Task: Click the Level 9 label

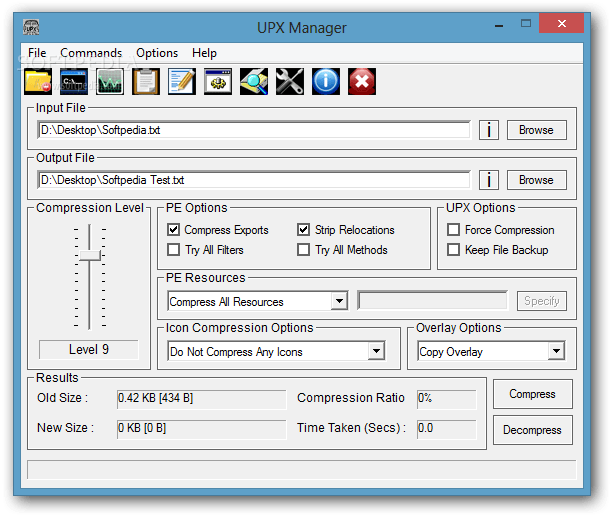Action: (x=89, y=350)
